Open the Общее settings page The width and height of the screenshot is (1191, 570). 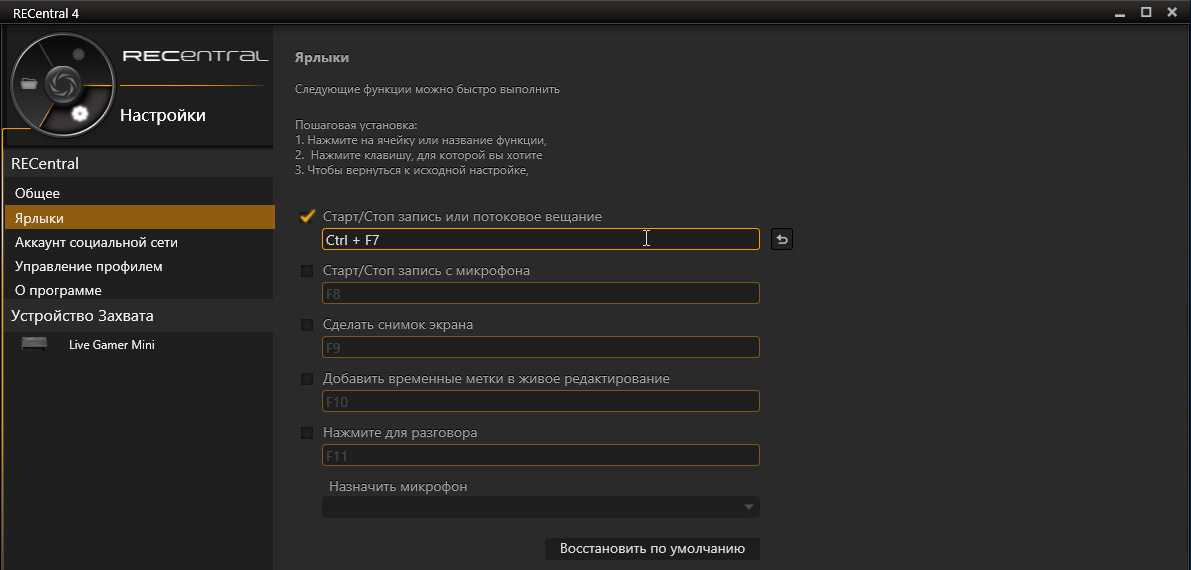coord(38,193)
